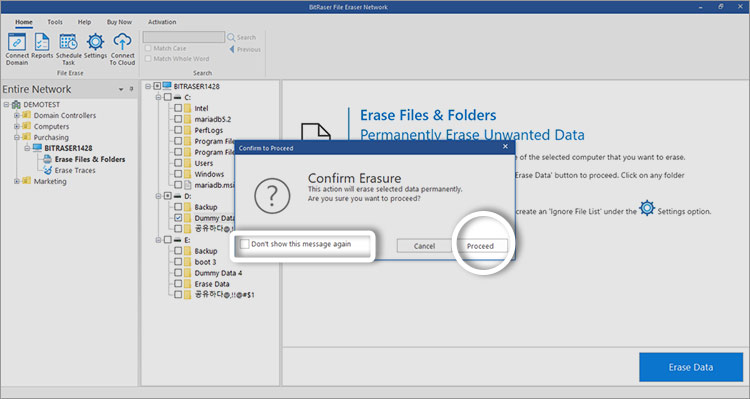Collapse the E: drive branch

[158, 240]
